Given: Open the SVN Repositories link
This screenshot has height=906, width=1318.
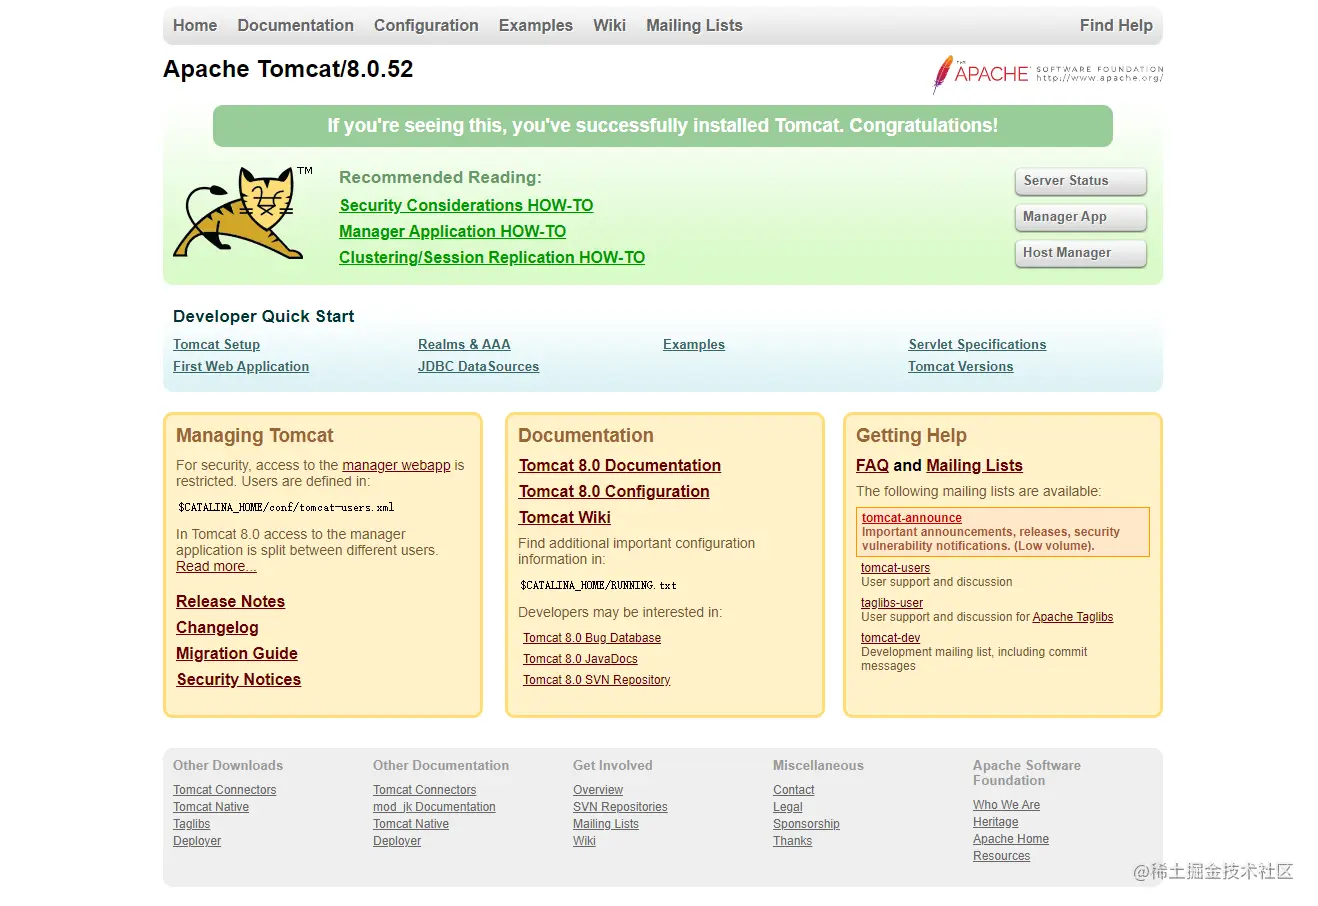Looking at the screenshot, I should pos(620,807).
